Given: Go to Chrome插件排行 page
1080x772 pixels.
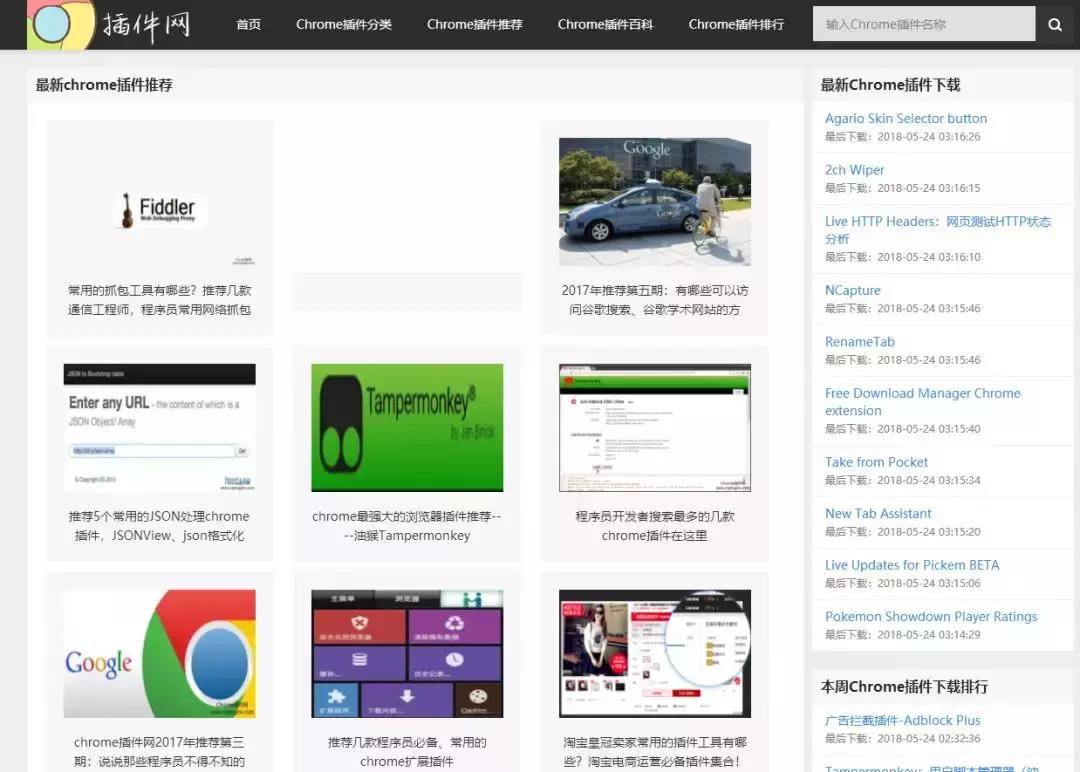Looking at the screenshot, I should point(735,24).
